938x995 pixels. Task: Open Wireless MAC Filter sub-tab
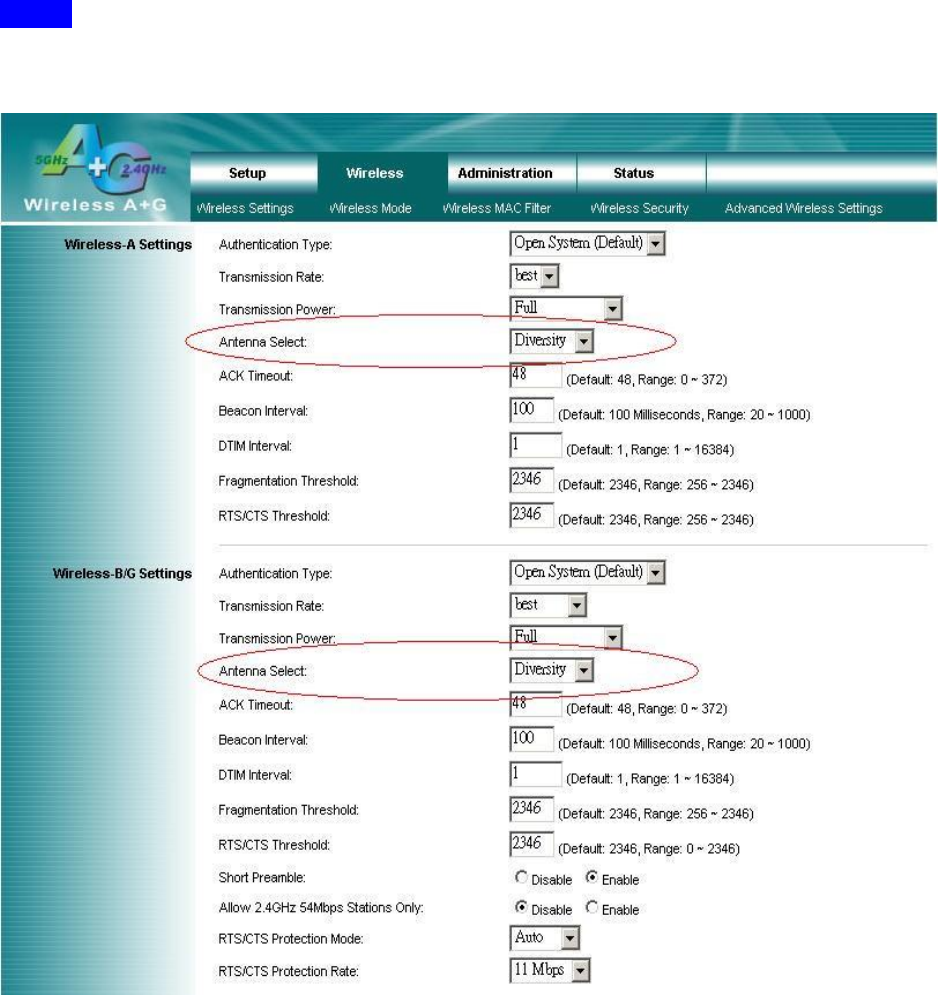point(497,208)
